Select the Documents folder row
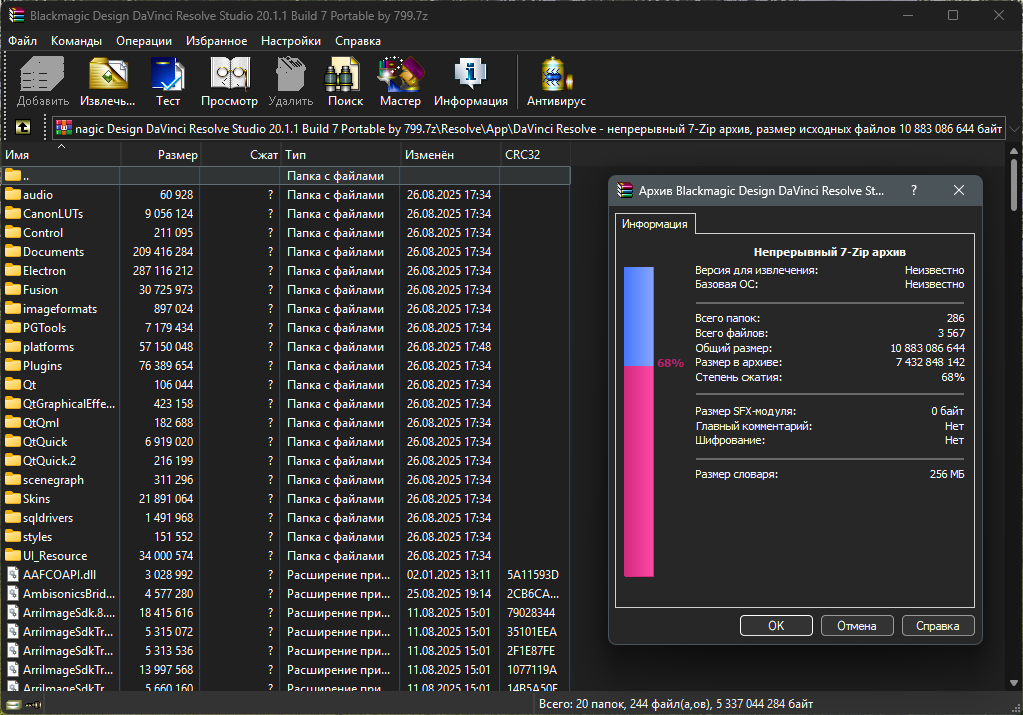 (286, 252)
